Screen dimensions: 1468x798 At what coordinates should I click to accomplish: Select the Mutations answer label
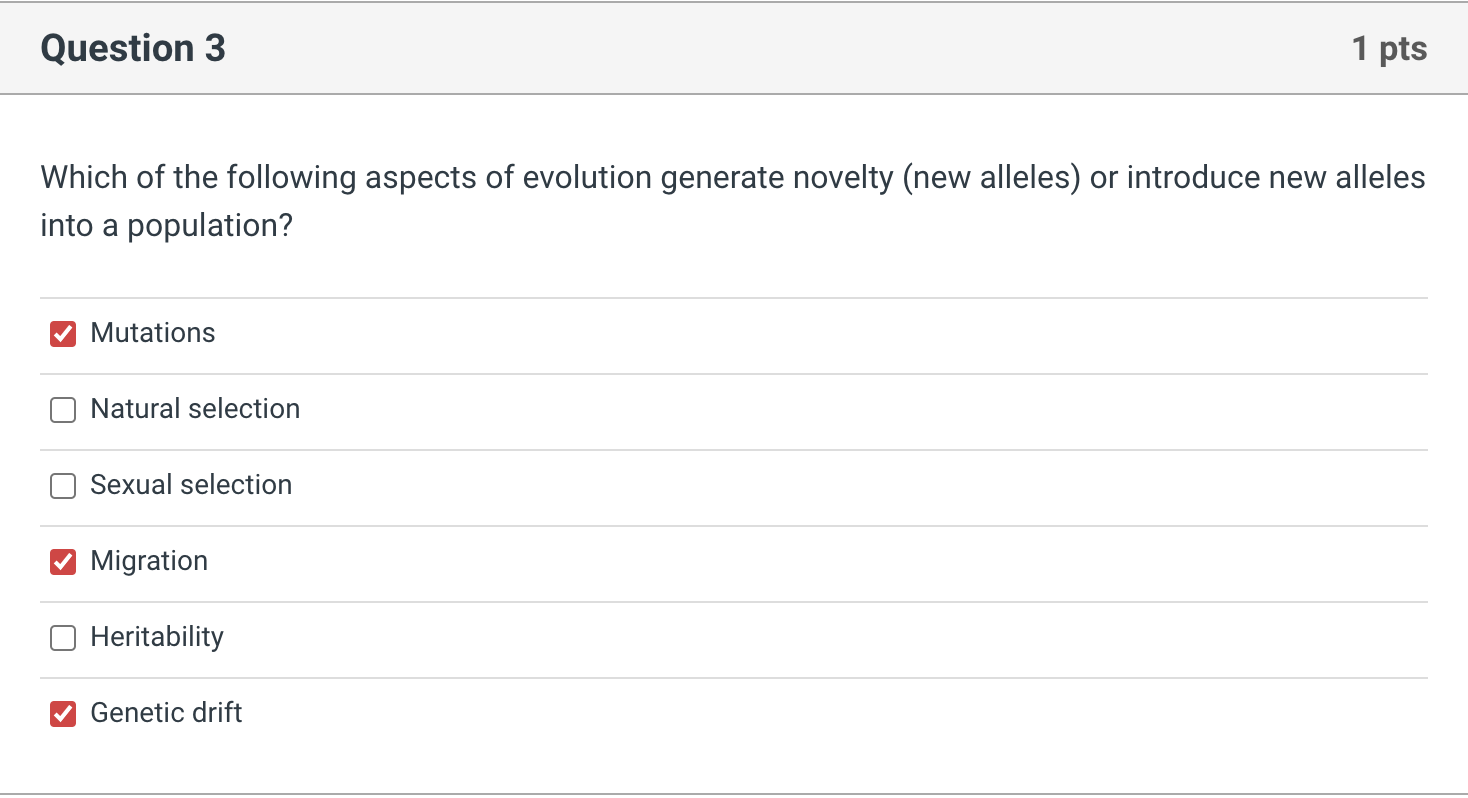[x=152, y=333]
